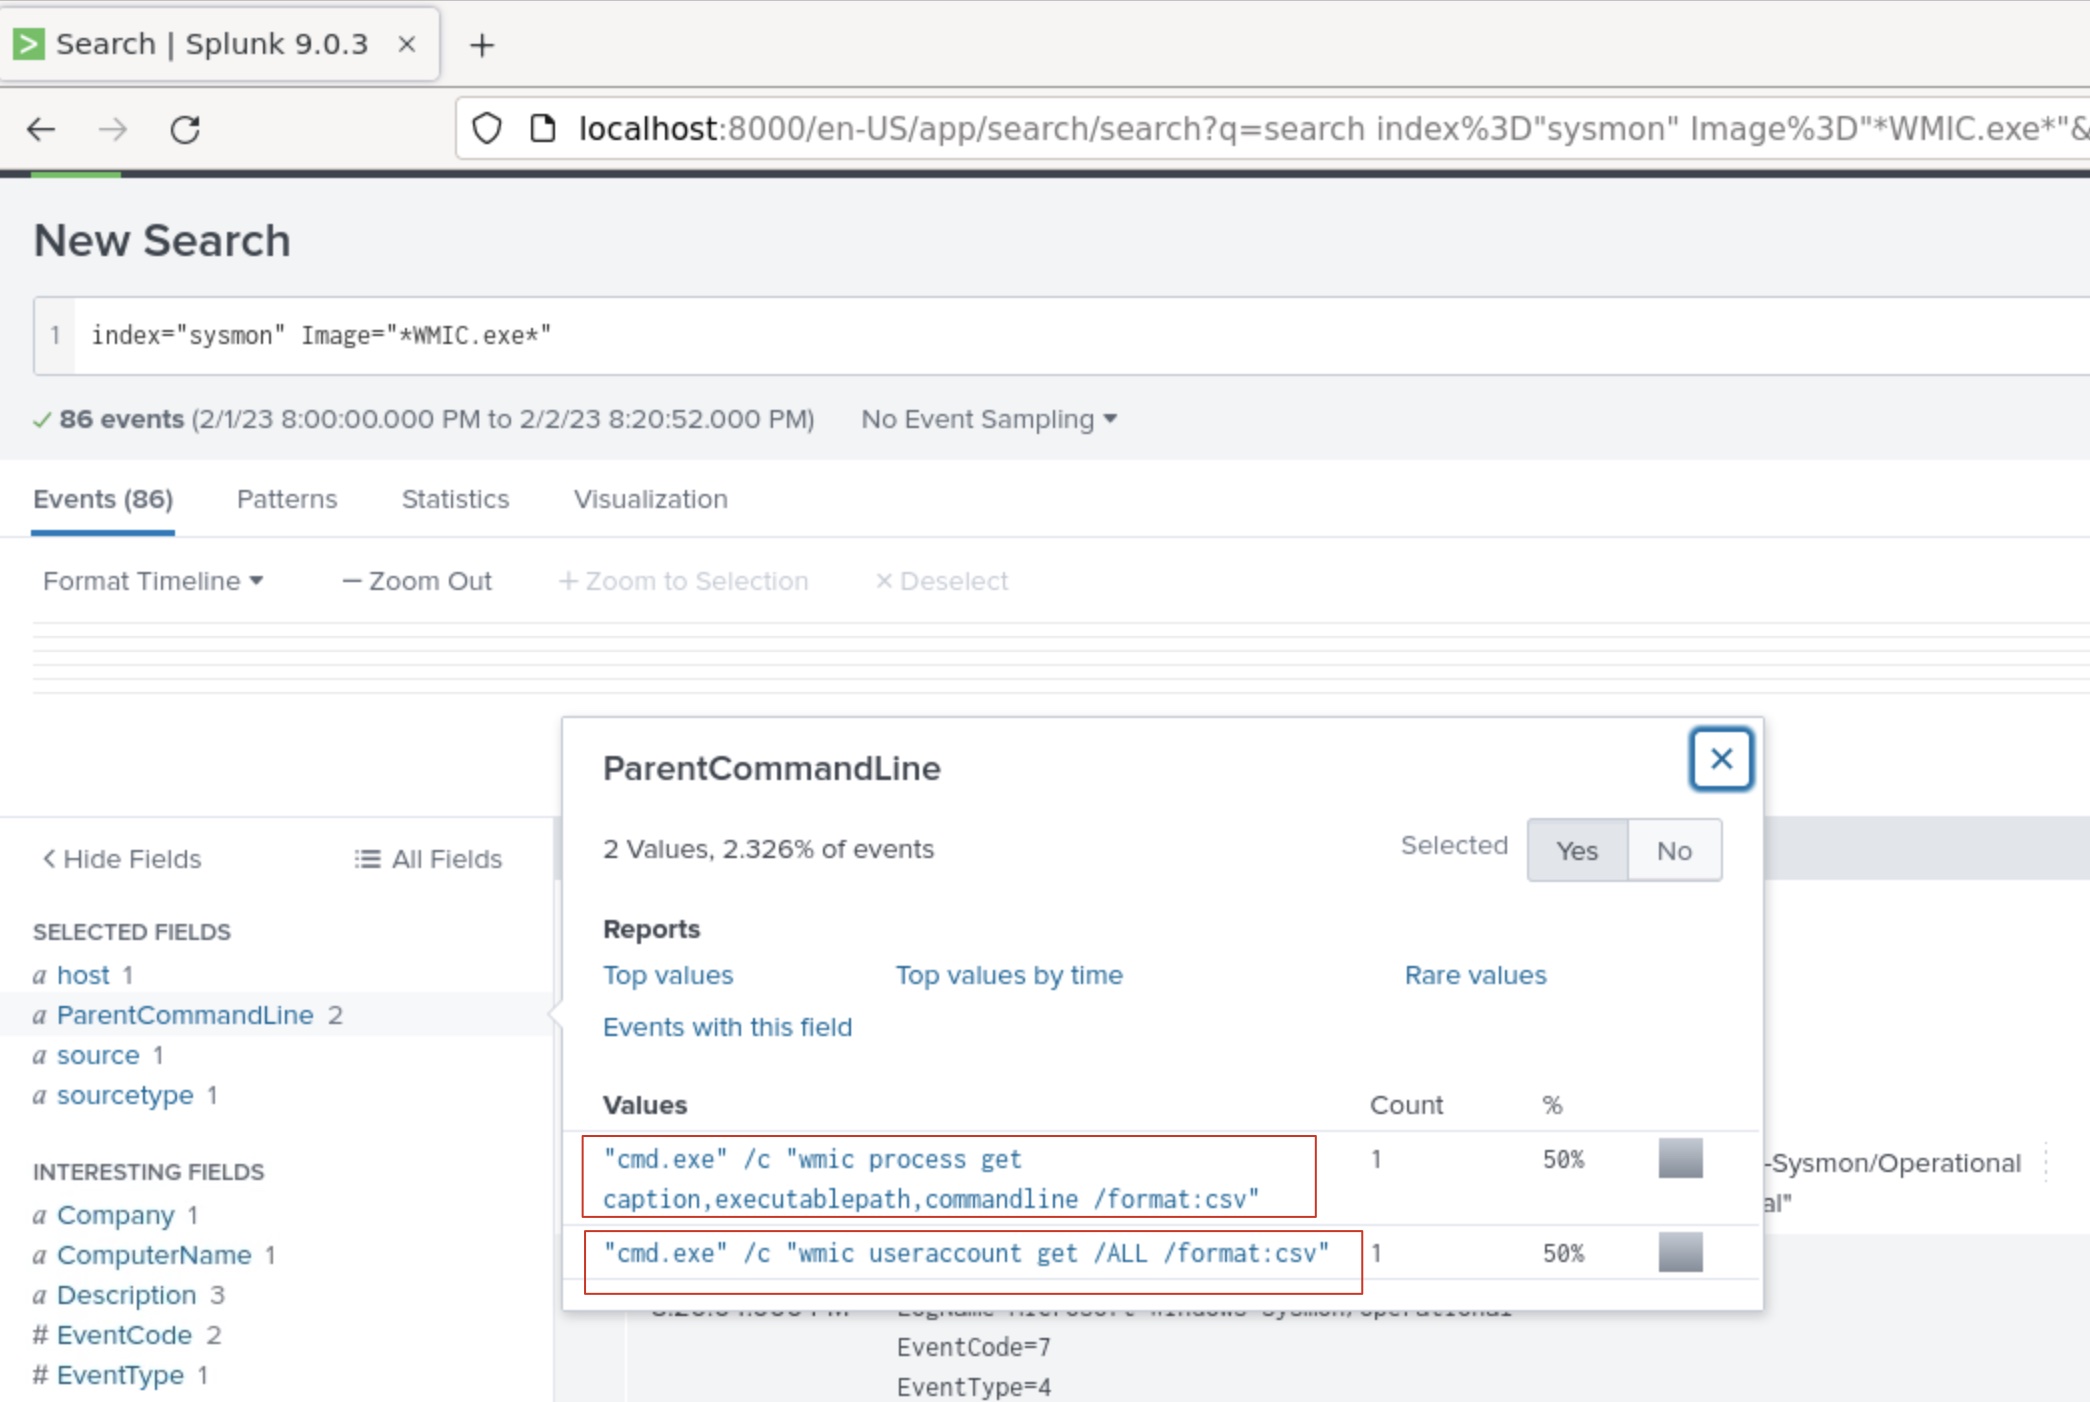The height and width of the screenshot is (1402, 2090).
Task: Click the Description field
Action: (126, 1295)
